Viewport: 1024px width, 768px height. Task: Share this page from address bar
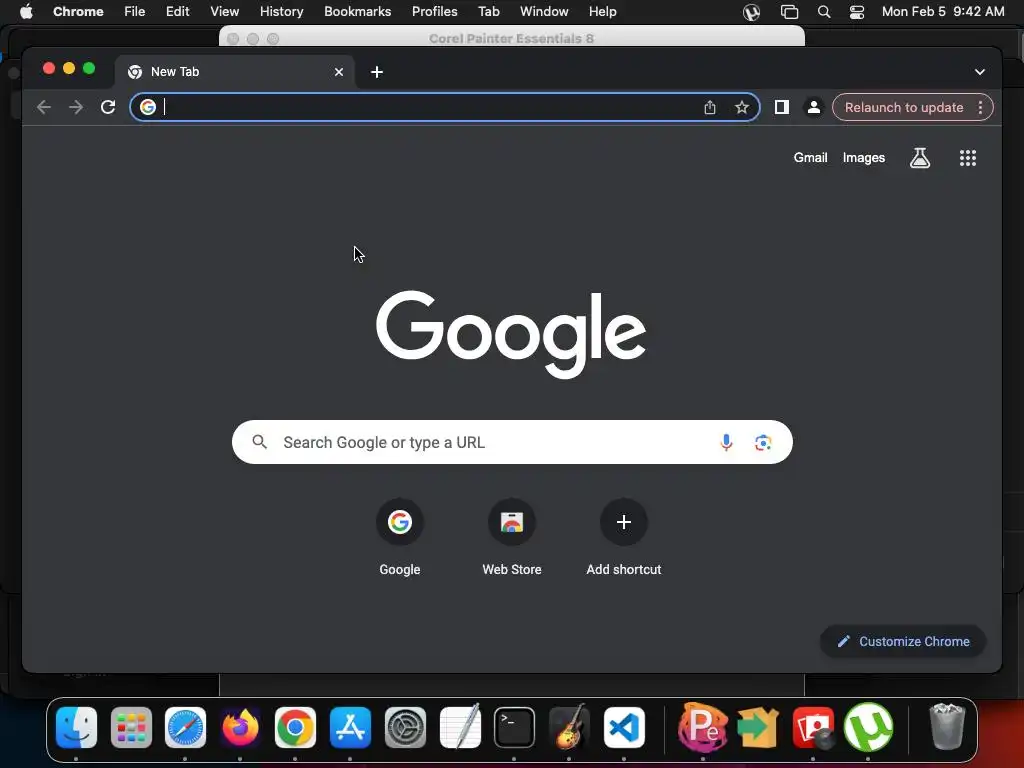pyautogui.click(x=710, y=107)
